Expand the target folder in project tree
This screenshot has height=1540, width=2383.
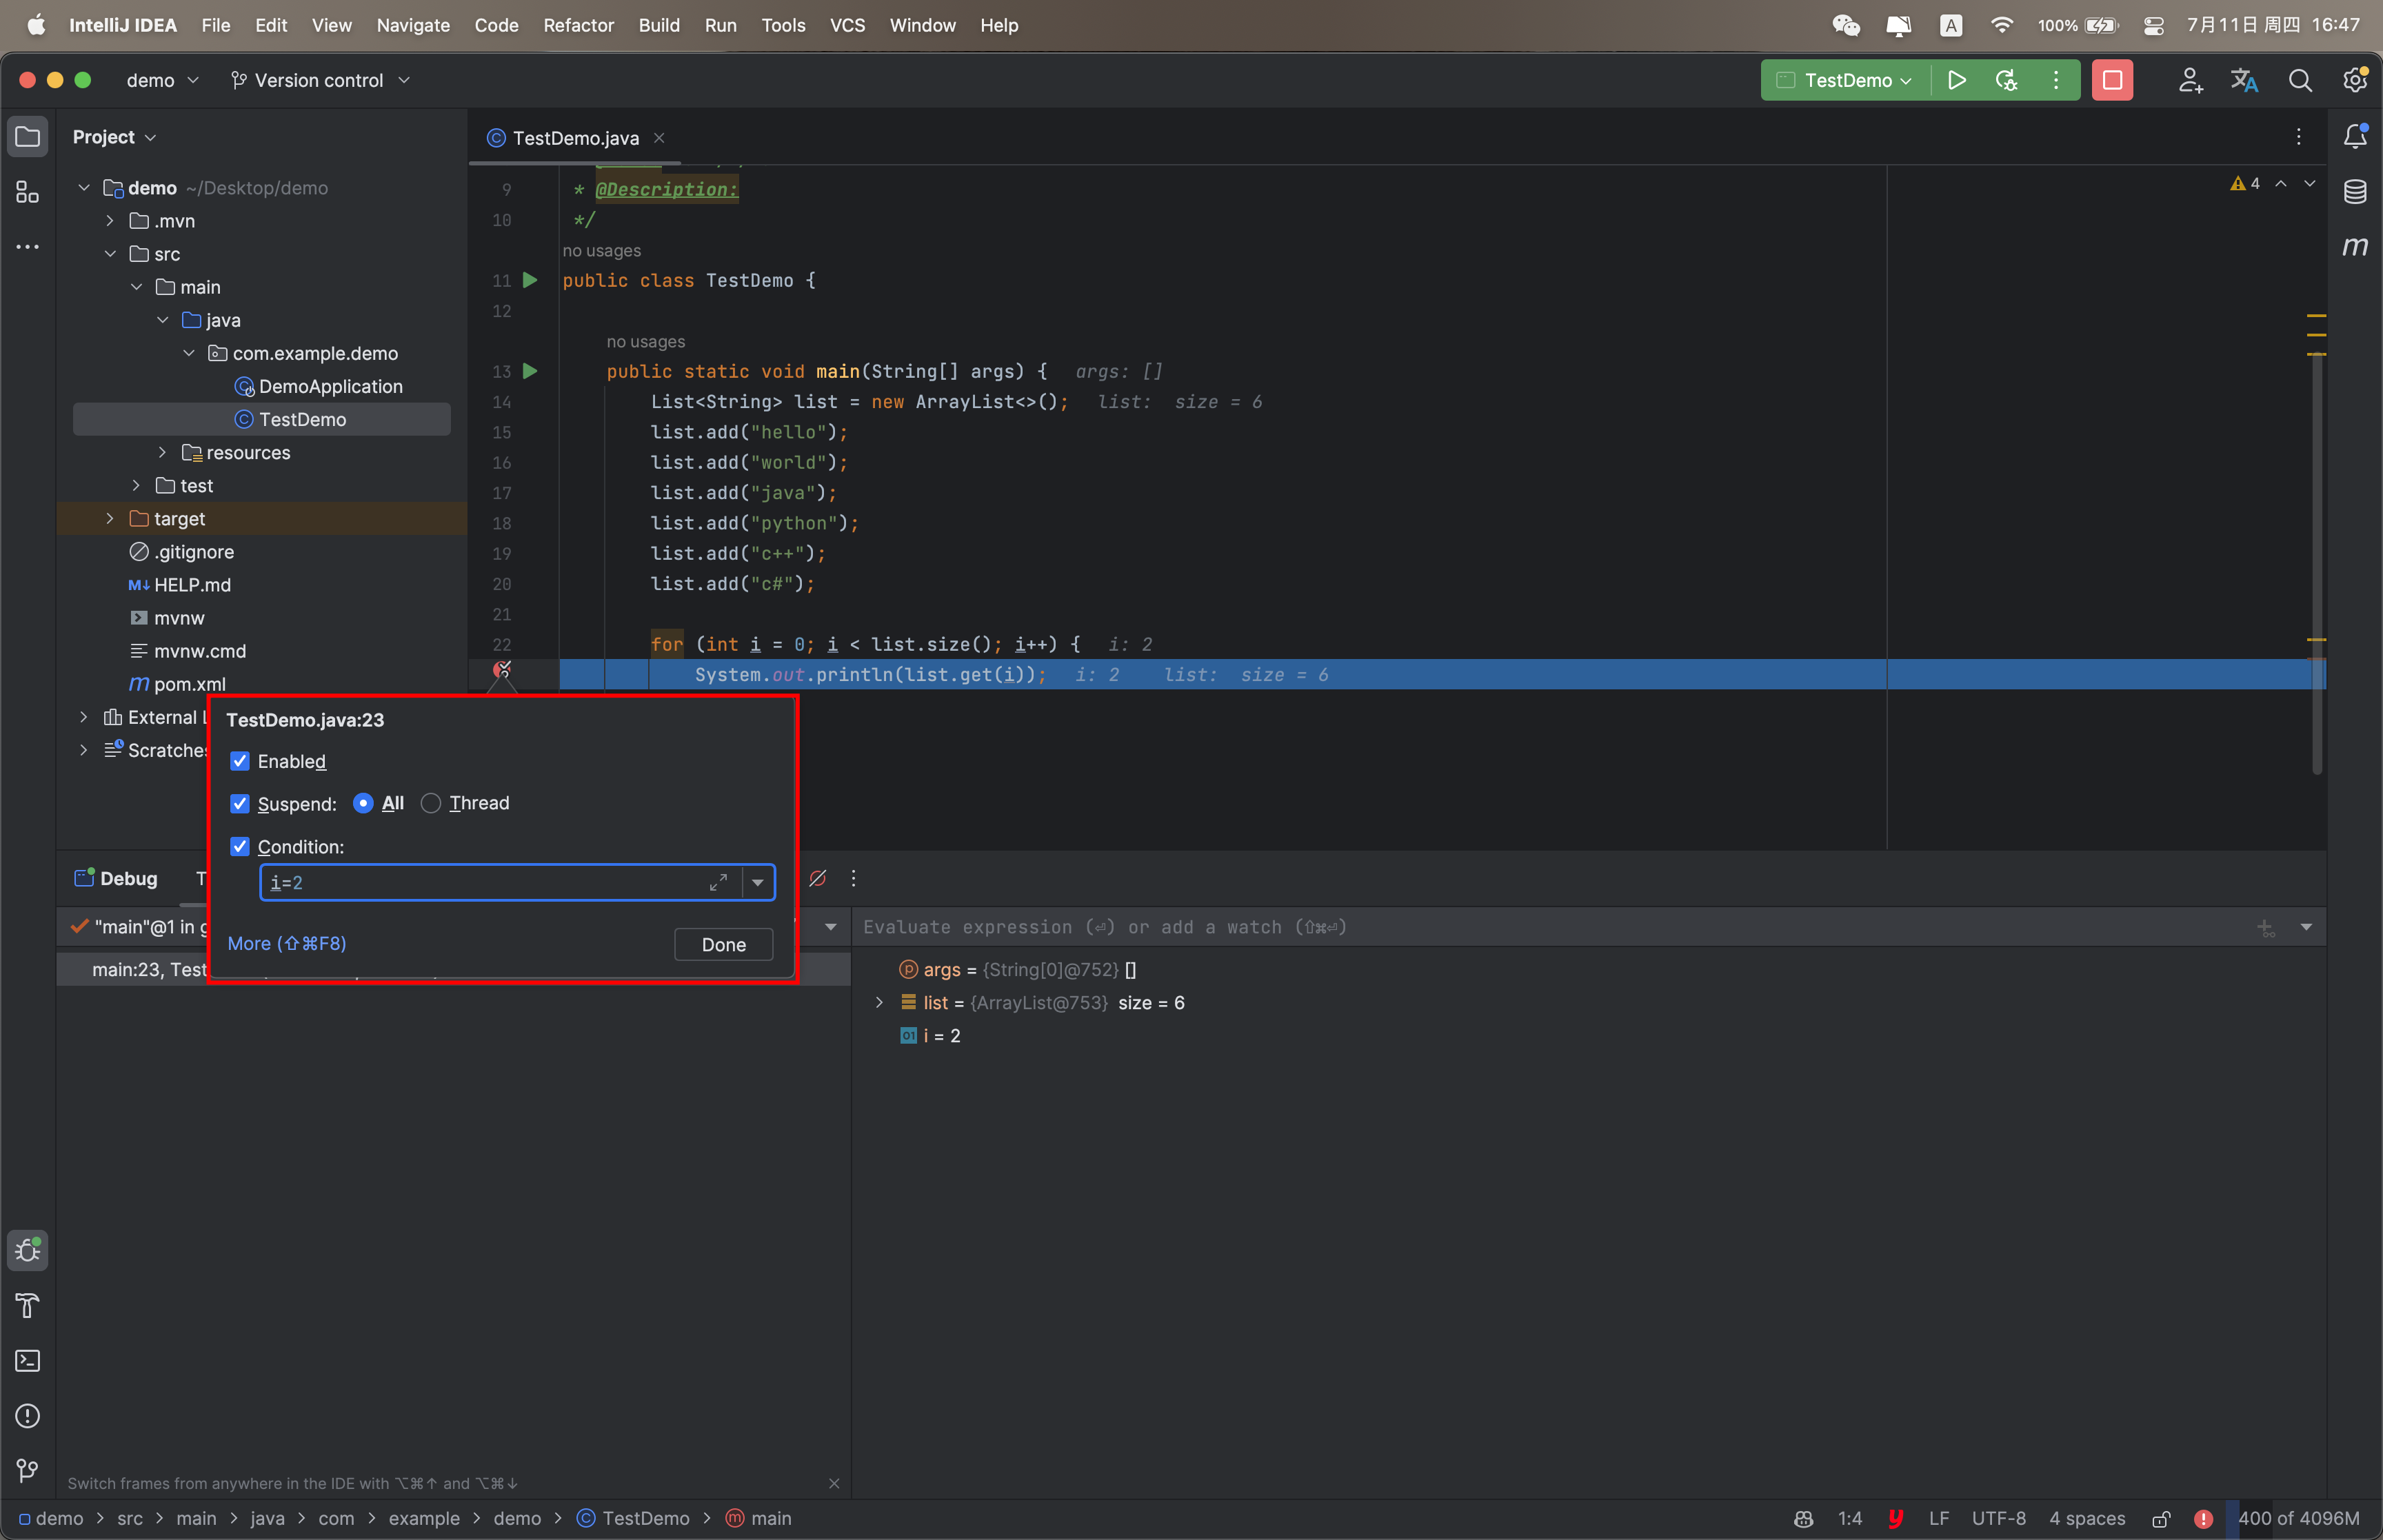click(110, 518)
